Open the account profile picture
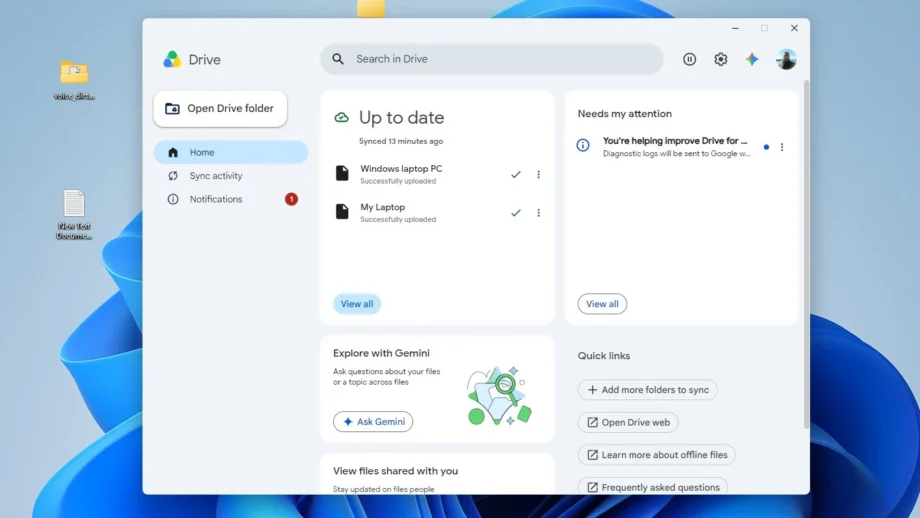Viewport: 920px width, 518px height. tap(786, 59)
